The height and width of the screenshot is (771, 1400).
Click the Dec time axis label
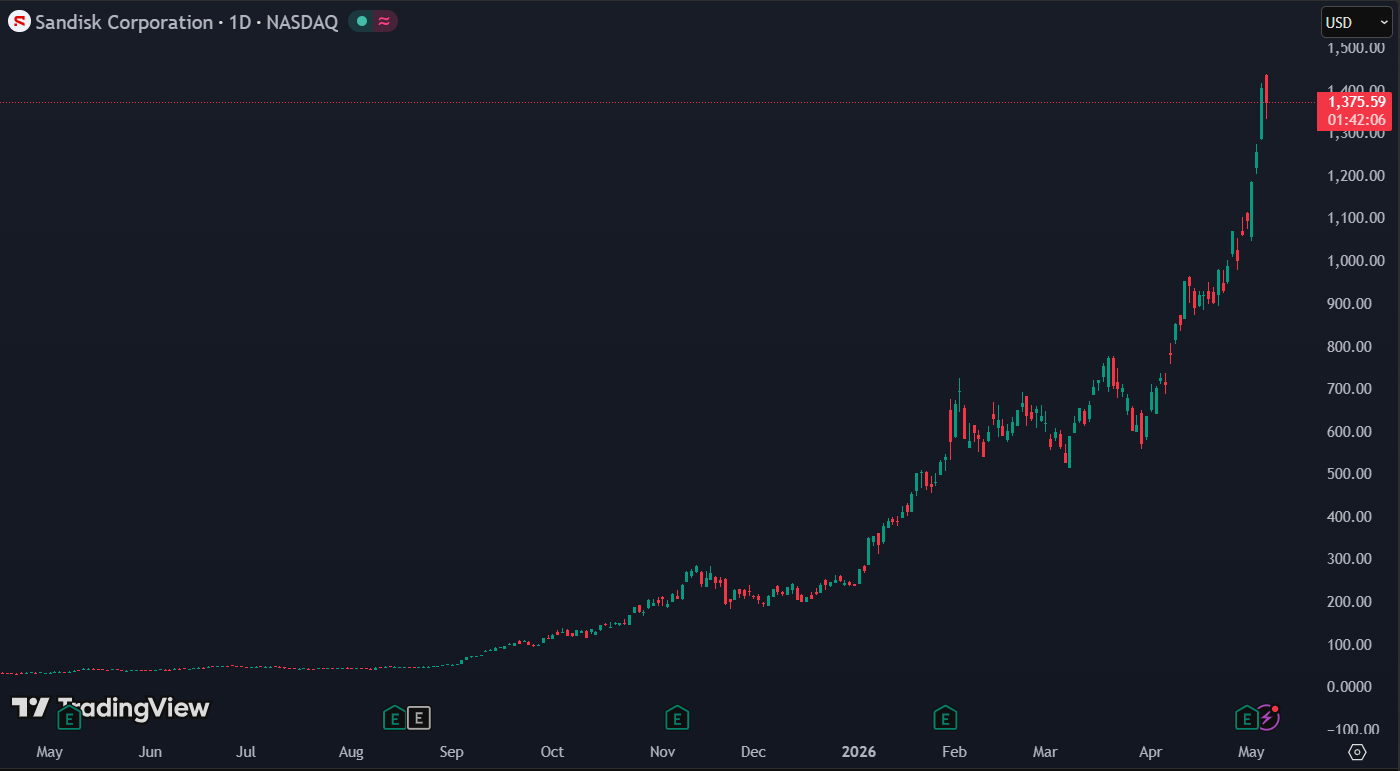(x=753, y=752)
